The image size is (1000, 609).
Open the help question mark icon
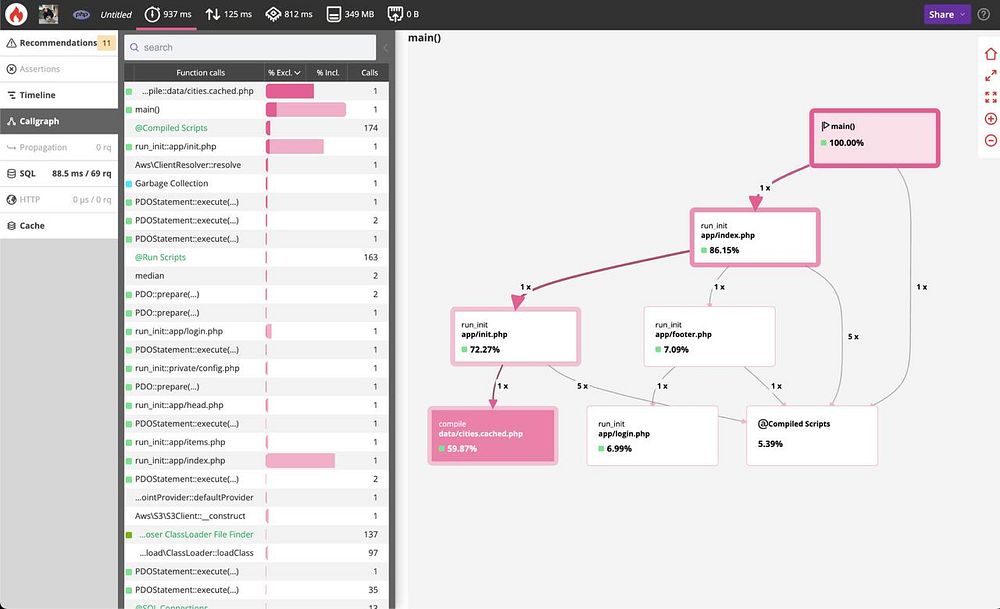983,14
